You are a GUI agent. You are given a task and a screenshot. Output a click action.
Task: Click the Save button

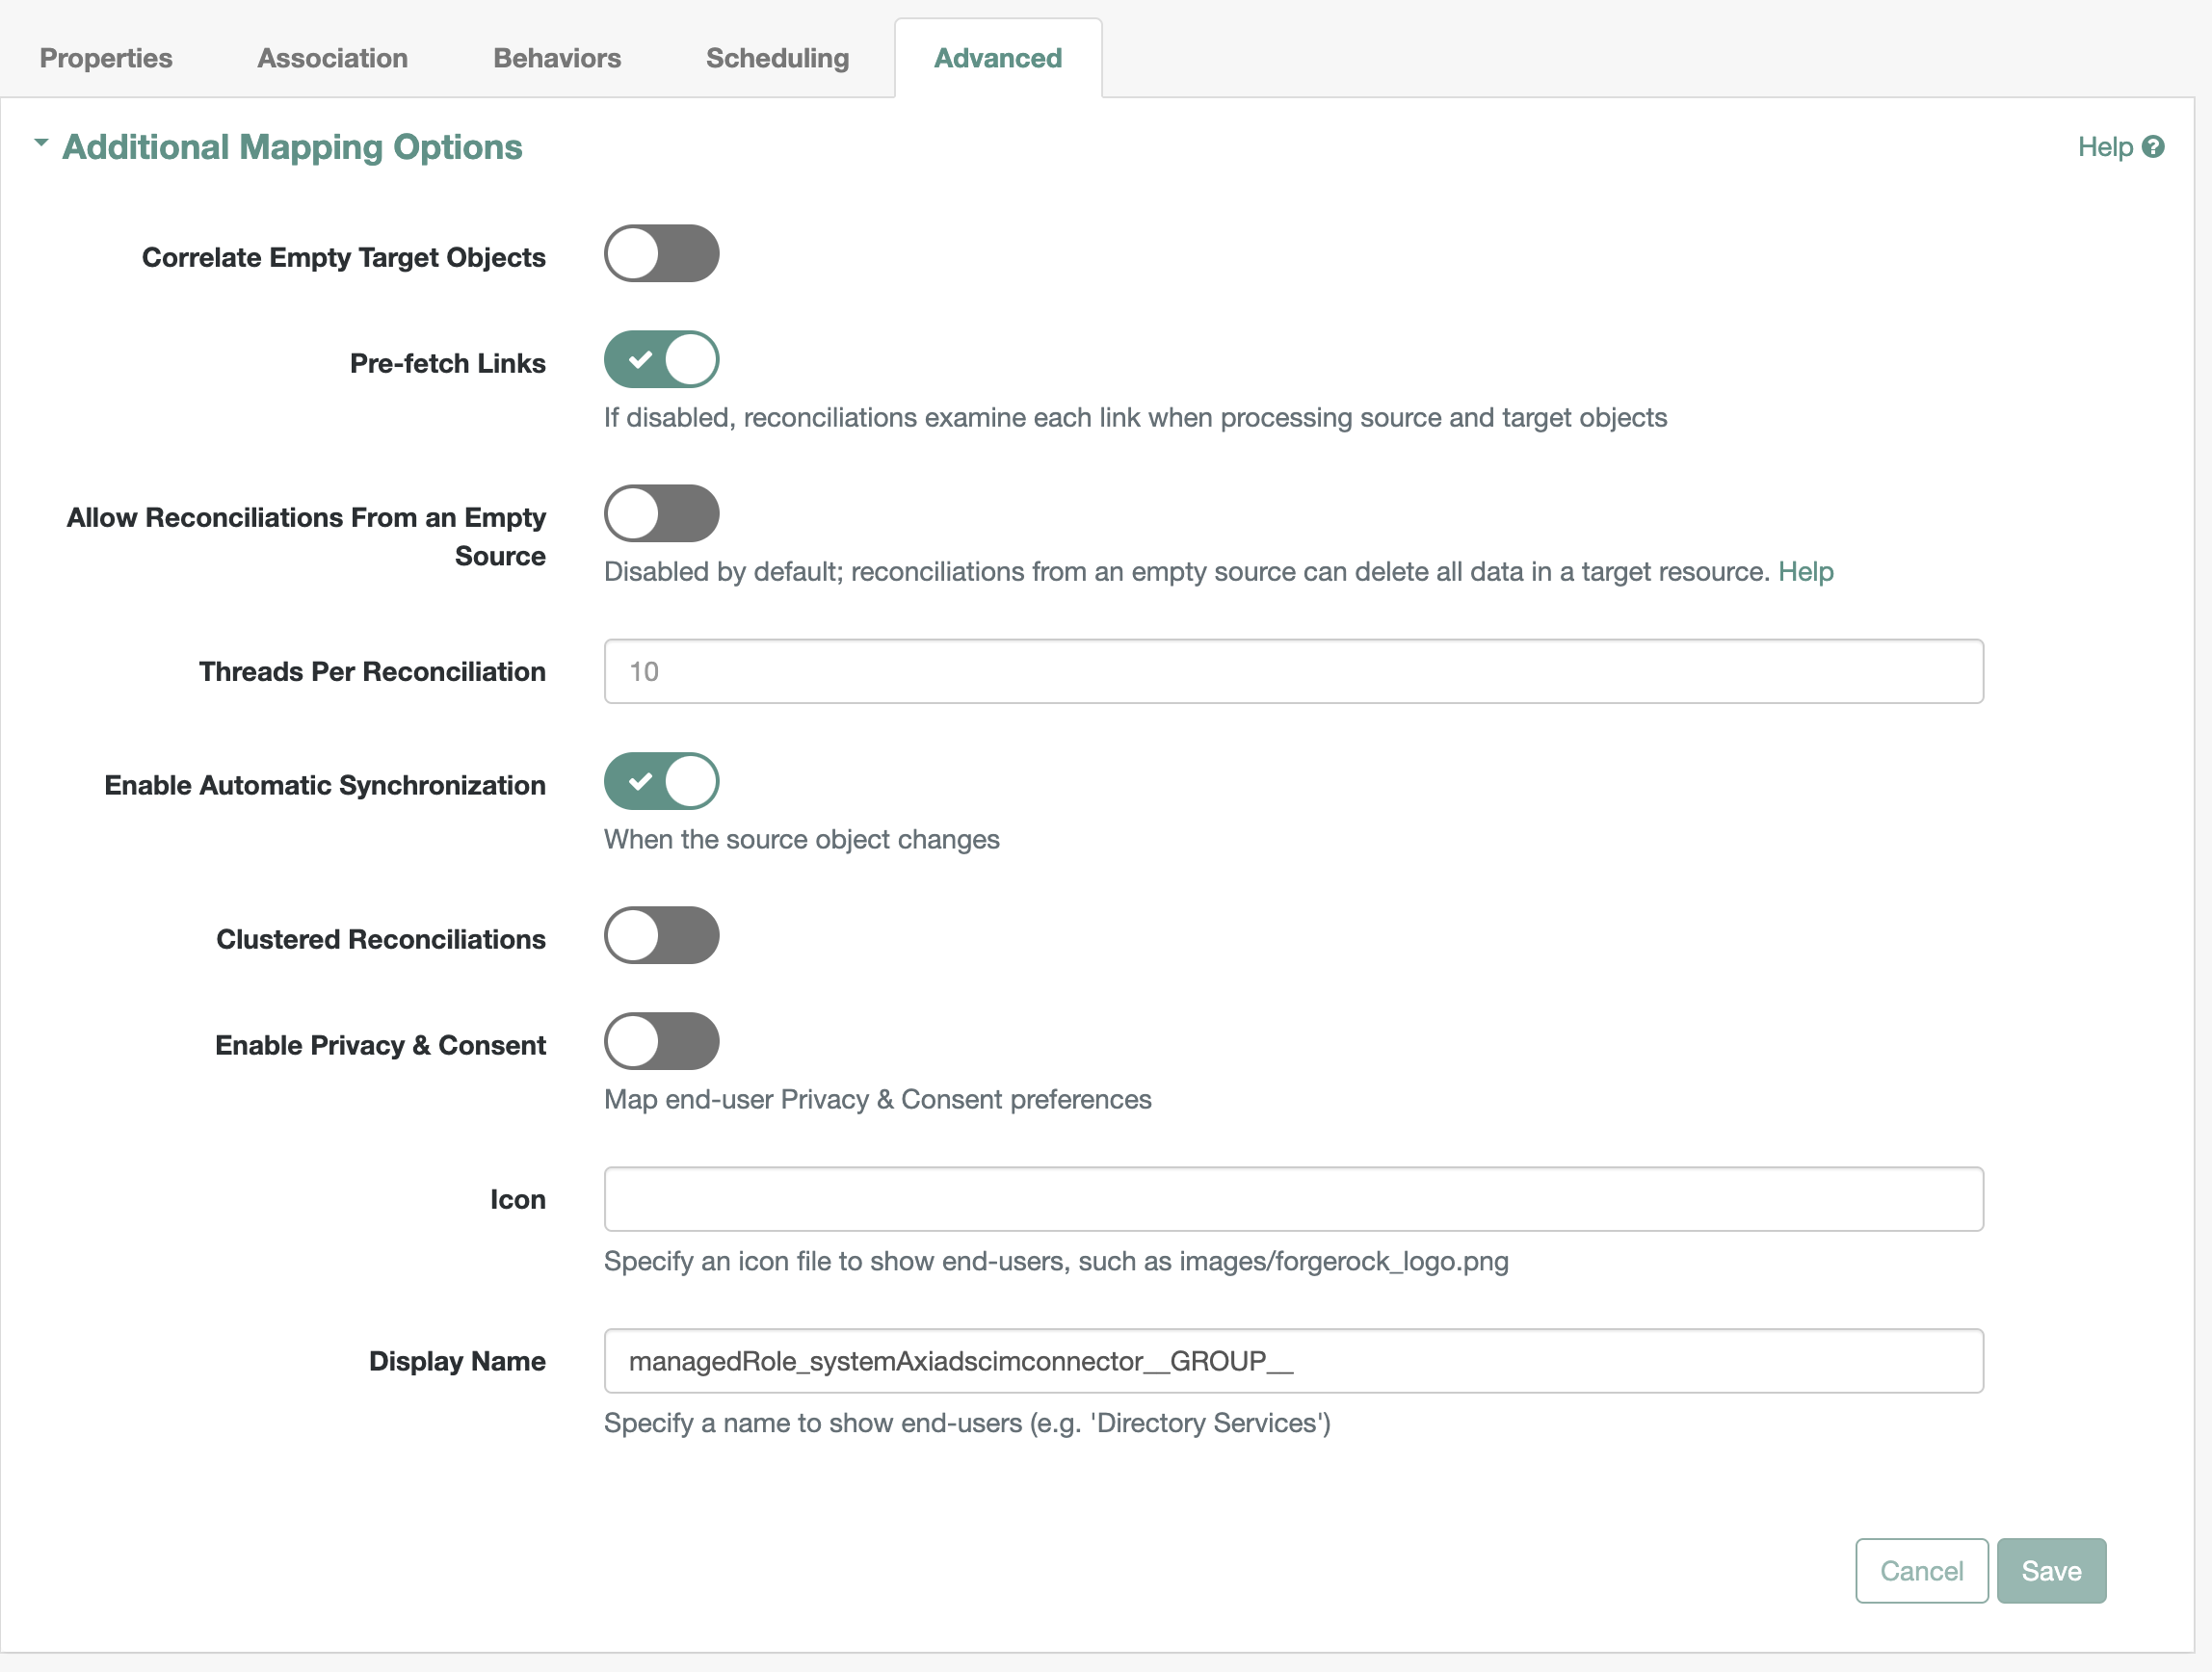pyautogui.click(x=2050, y=1571)
